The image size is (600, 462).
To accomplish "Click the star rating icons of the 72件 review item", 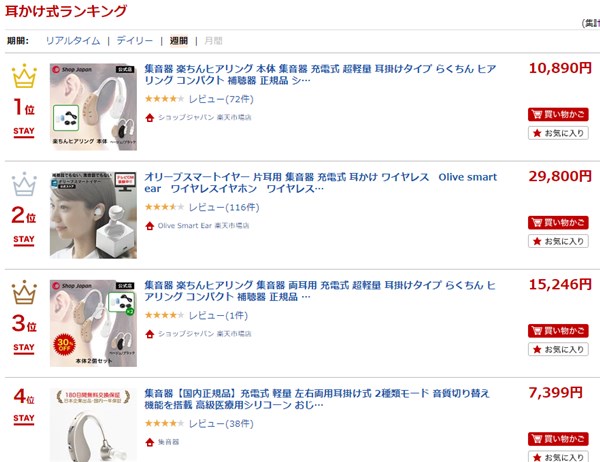I will pyautogui.click(x=165, y=99).
